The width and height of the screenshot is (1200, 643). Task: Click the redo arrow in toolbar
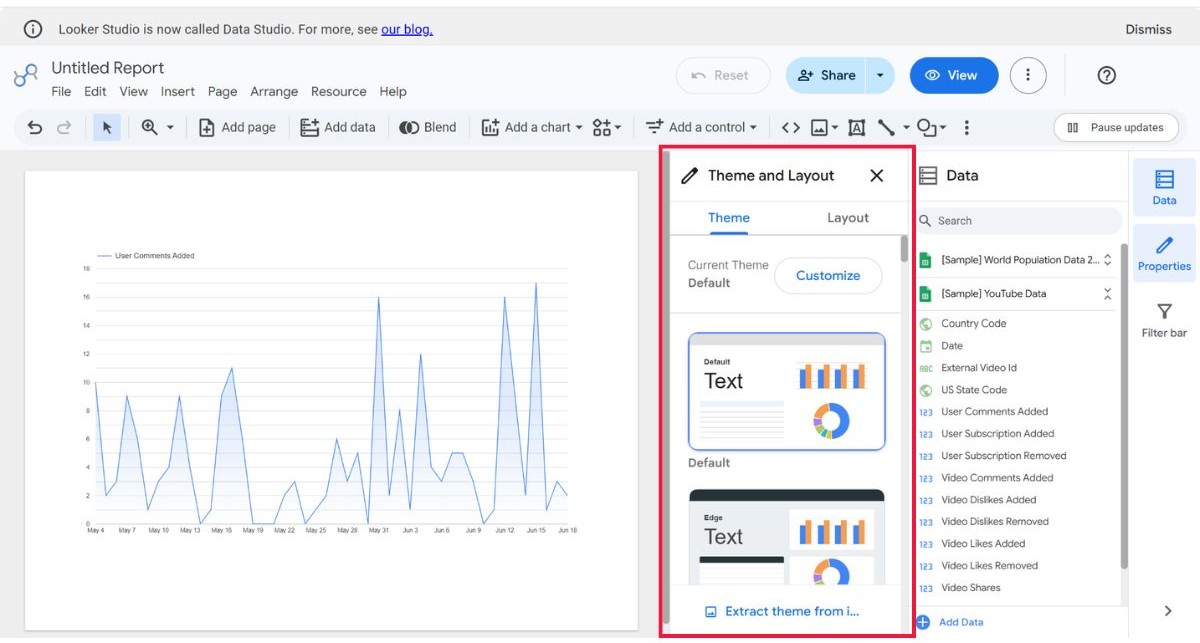coord(64,127)
